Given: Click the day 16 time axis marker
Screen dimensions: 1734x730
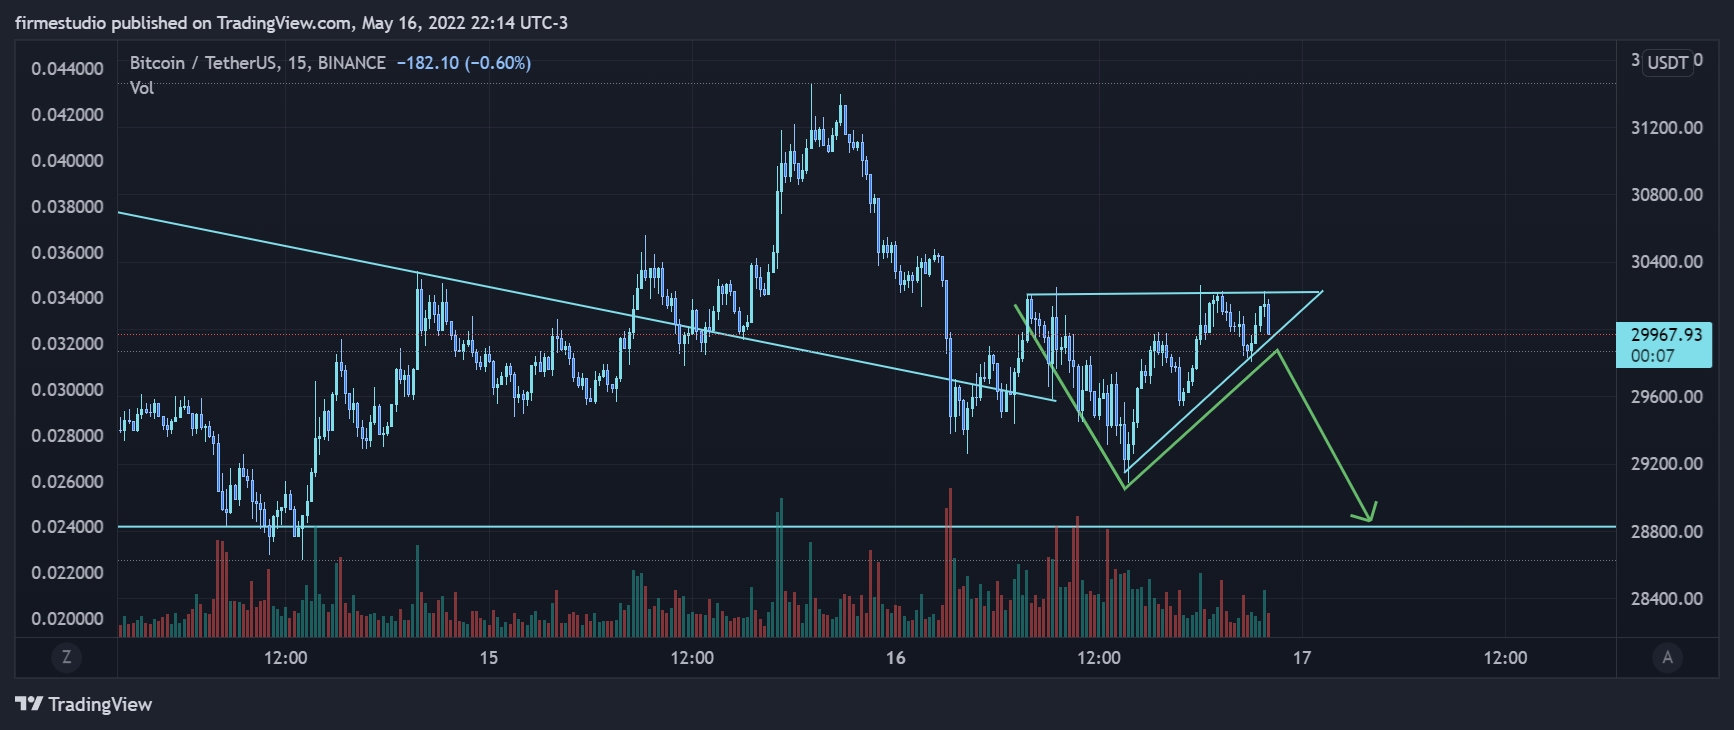Looking at the screenshot, I should click(895, 658).
